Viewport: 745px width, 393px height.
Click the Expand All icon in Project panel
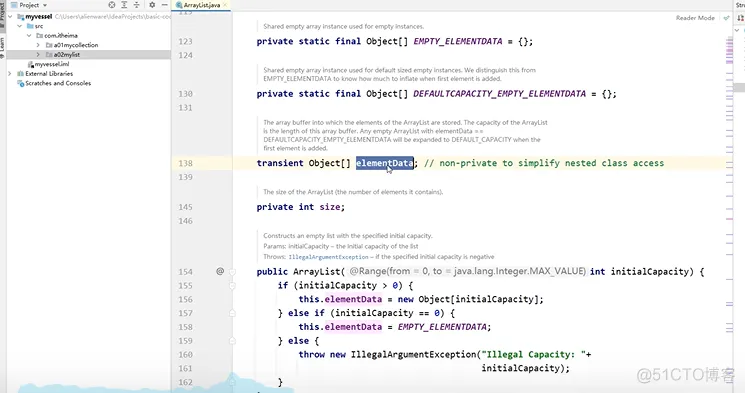point(124,5)
